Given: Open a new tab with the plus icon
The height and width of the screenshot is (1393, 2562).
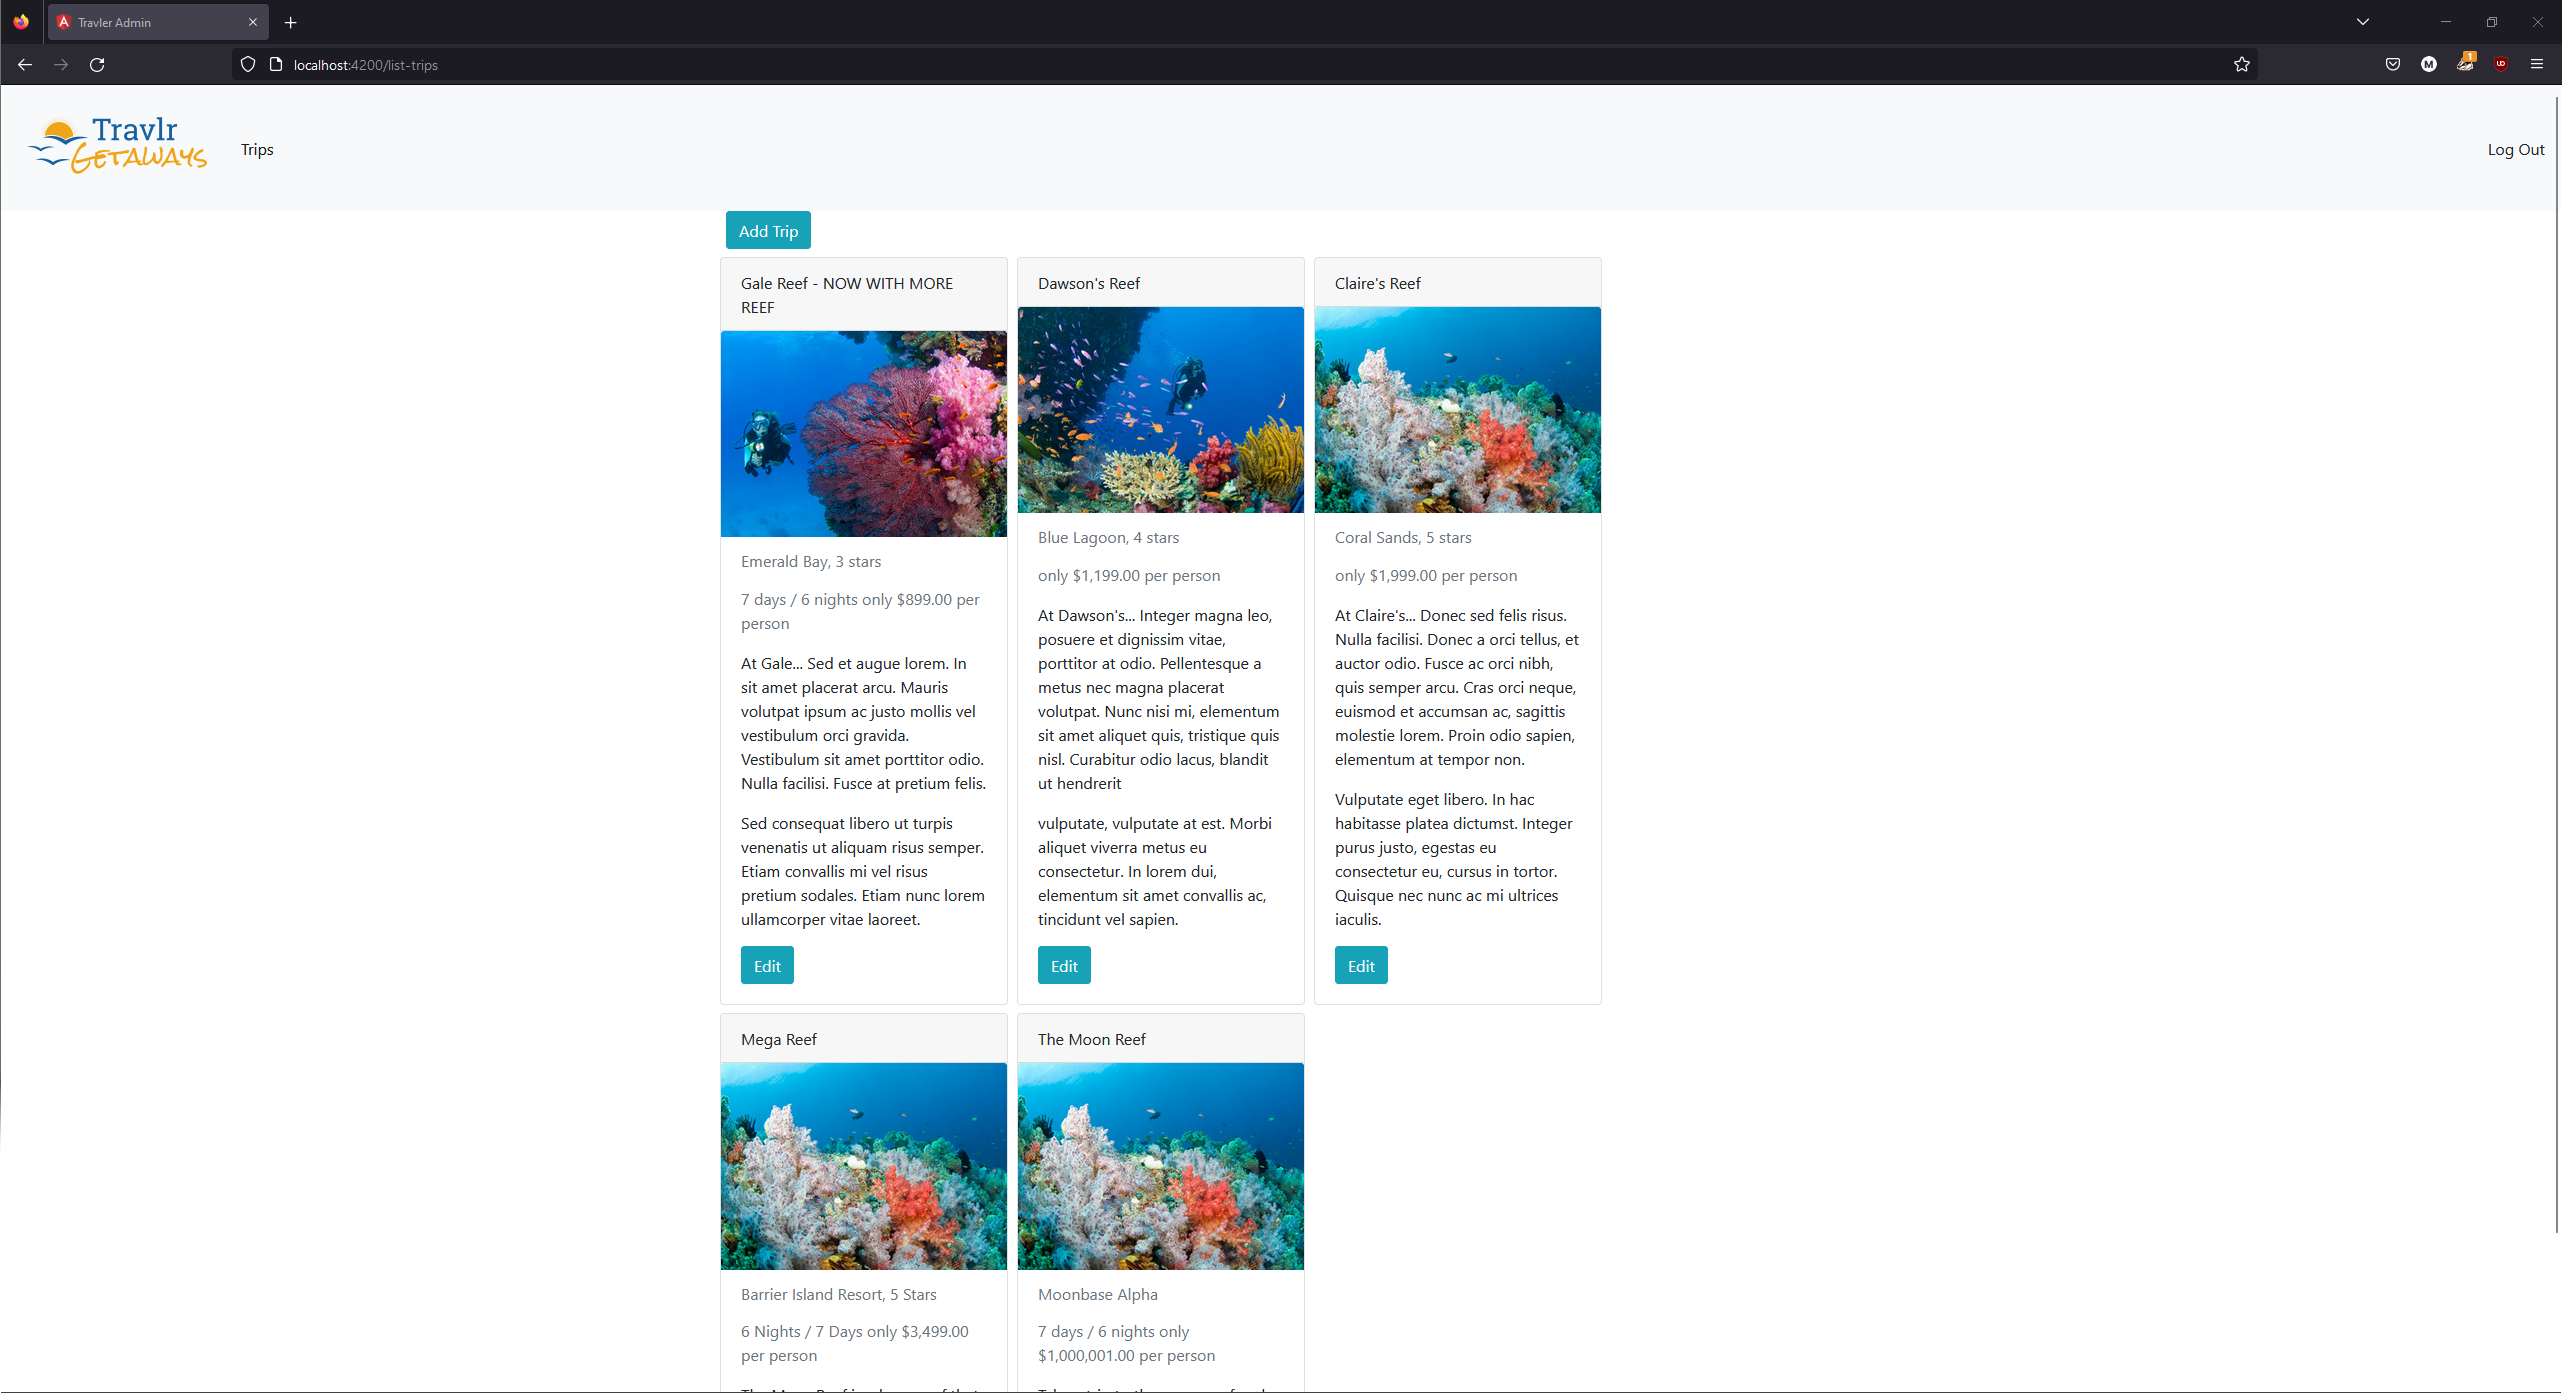Looking at the screenshot, I should point(291,22).
